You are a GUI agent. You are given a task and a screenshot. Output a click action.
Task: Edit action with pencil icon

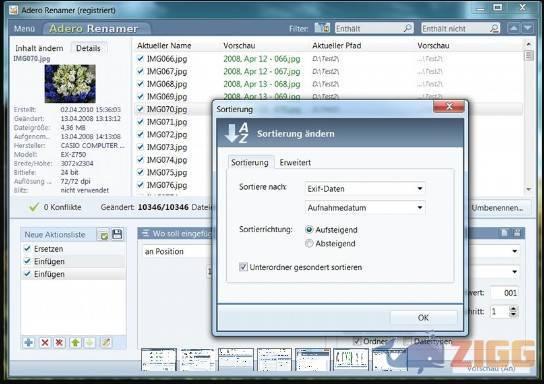coord(106,343)
